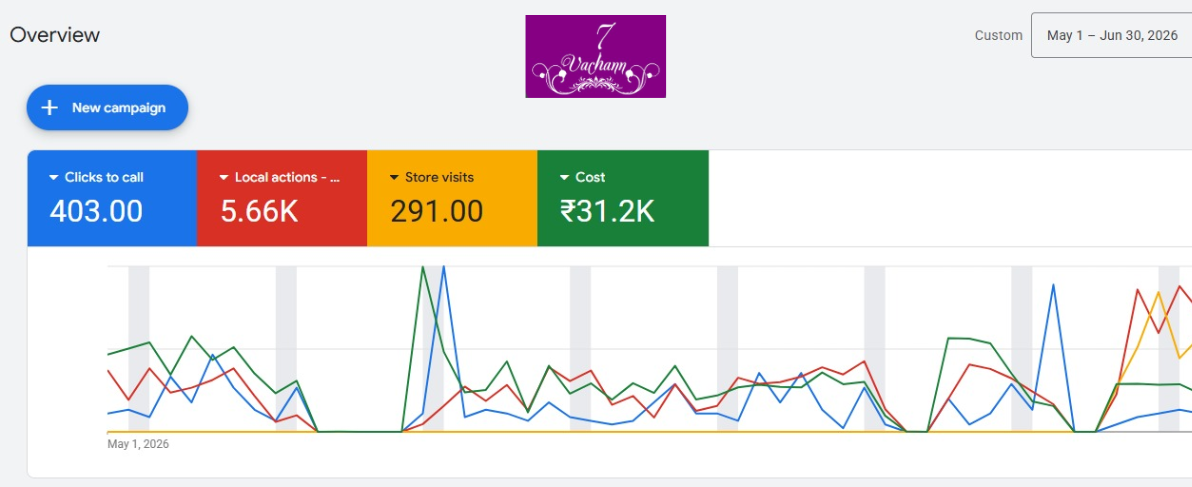Open the May 1 – Jun 30, 2026 date range picker

1111,35
